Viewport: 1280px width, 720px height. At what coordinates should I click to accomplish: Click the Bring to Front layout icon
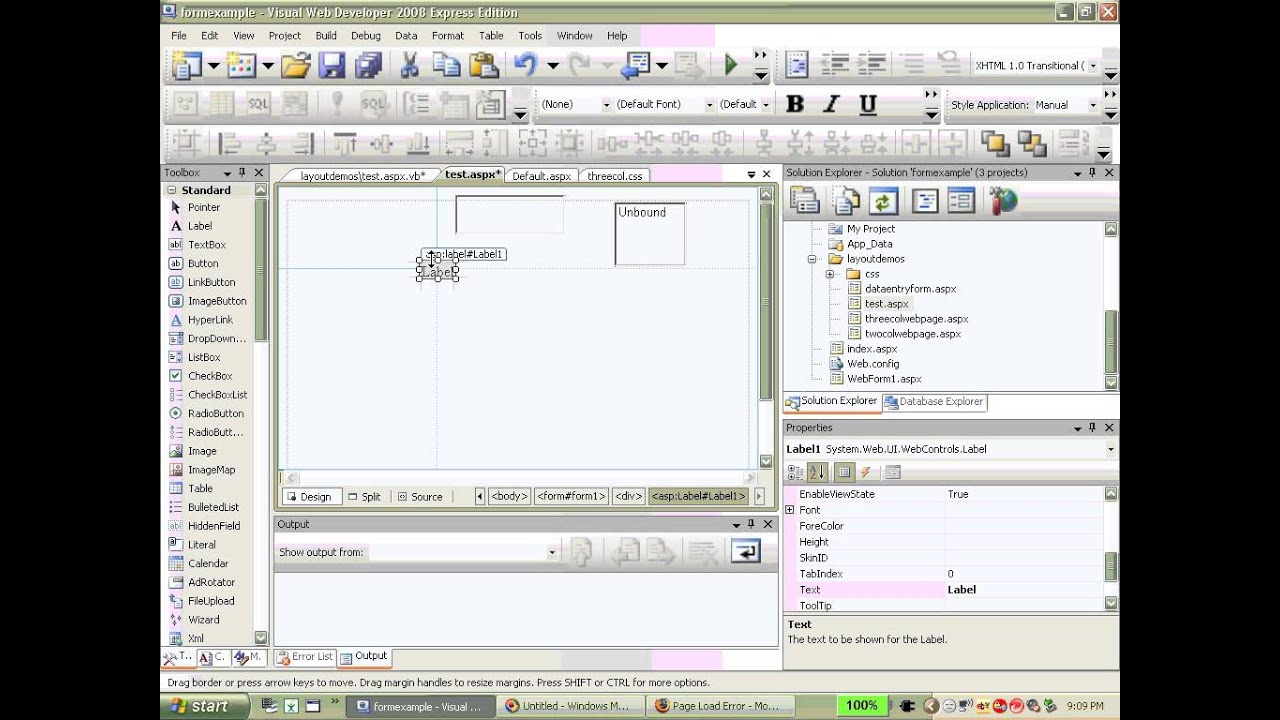(x=994, y=143)
